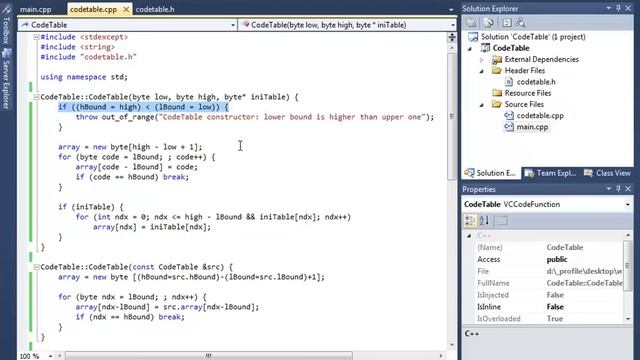
Task: Open the Toolbox side tab
Action: [6, 25]
